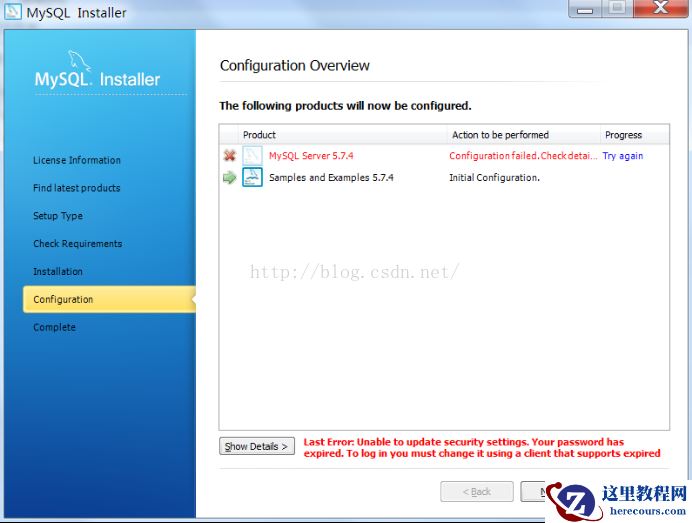Screen dimensions: 692x523
Task: Go to Setup Type step
Action: [x=58, y=216]
